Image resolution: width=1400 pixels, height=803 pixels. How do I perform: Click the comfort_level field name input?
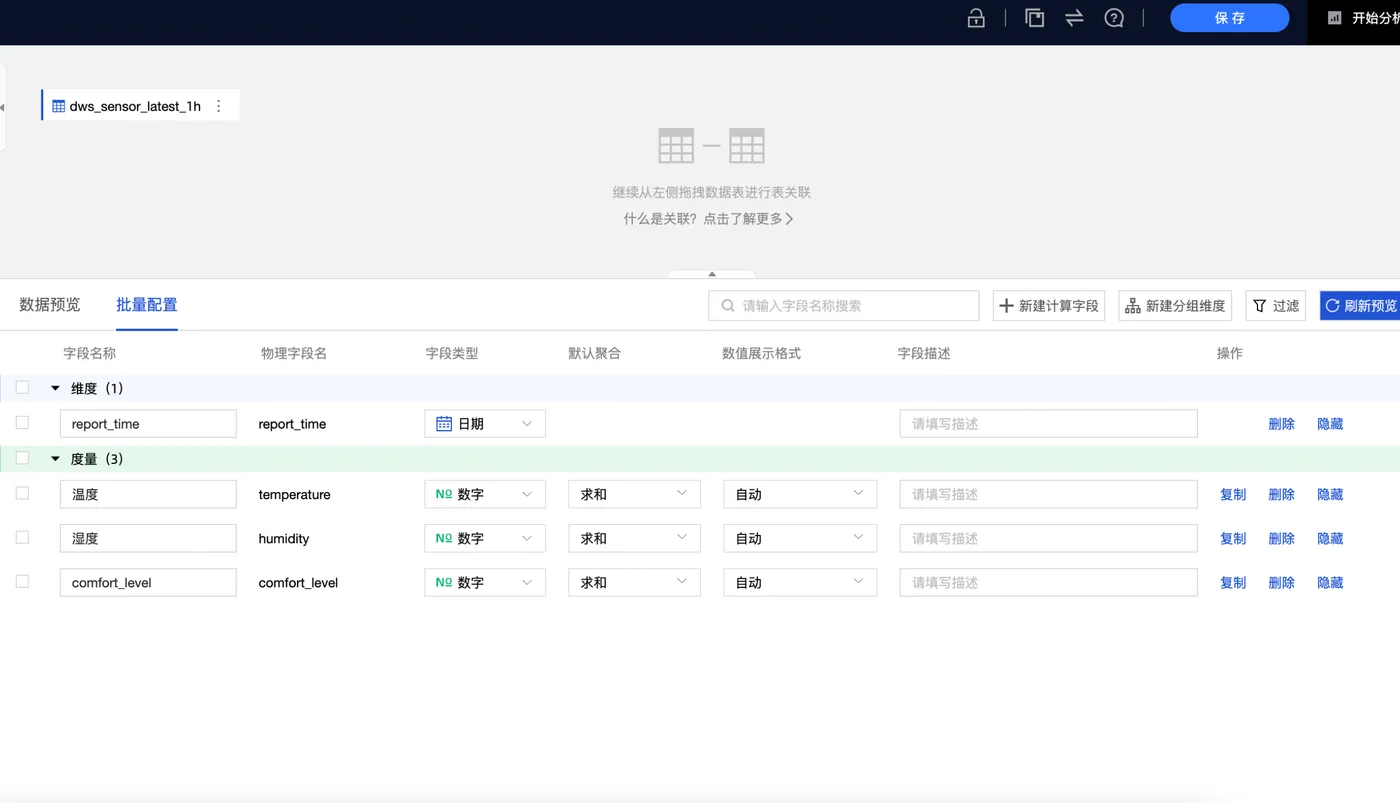point(148,582)
